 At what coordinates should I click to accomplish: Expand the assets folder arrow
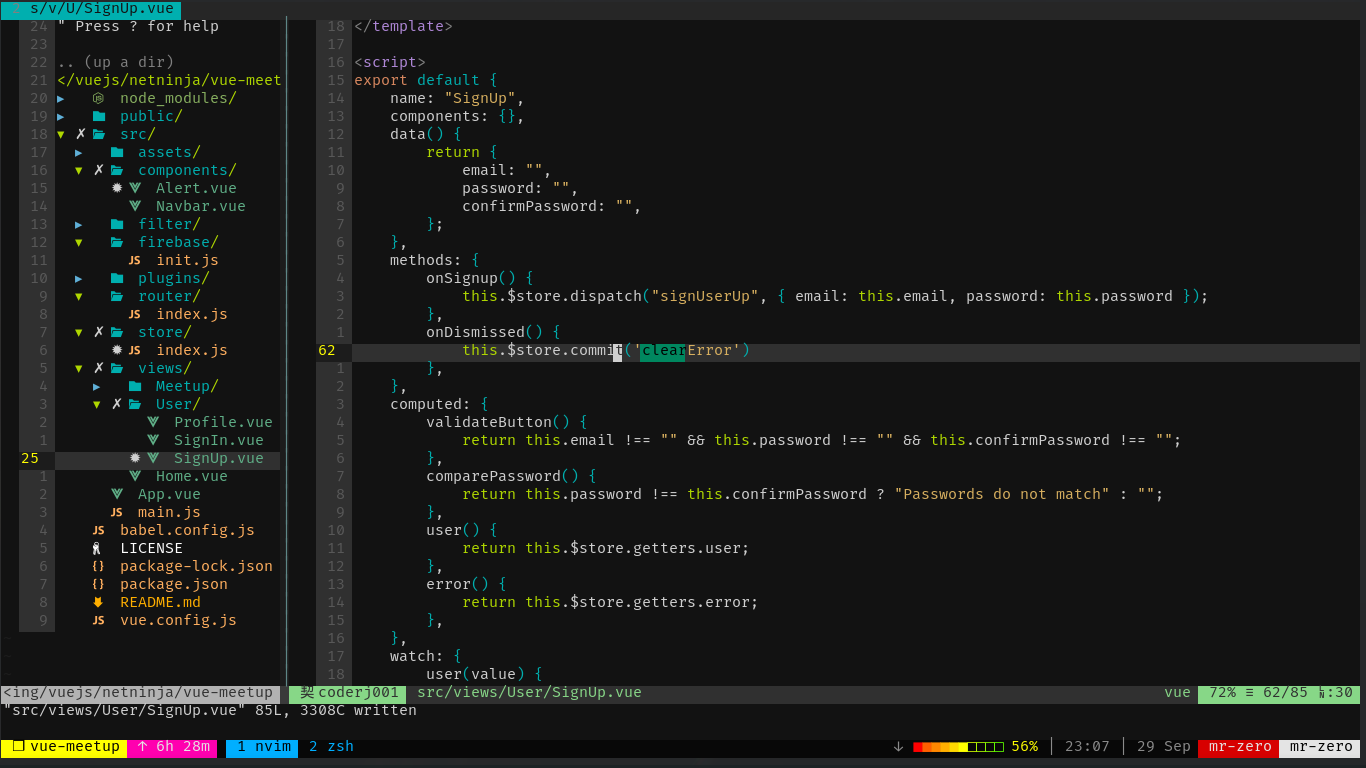pos(79,152)
